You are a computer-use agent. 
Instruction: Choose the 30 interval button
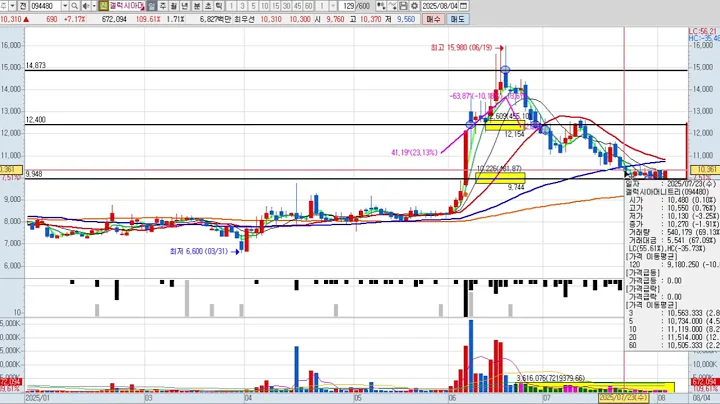(287, 6)
